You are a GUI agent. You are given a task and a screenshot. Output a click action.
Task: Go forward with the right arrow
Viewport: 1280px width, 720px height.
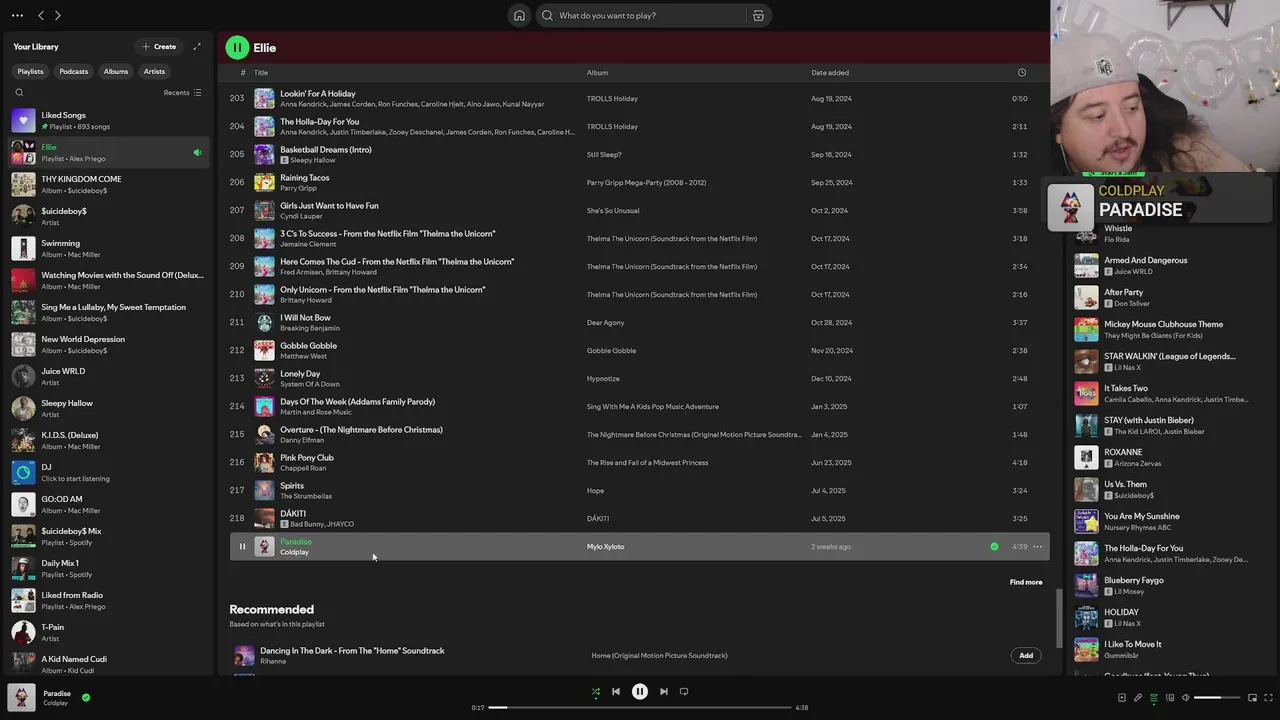point(58,15)
